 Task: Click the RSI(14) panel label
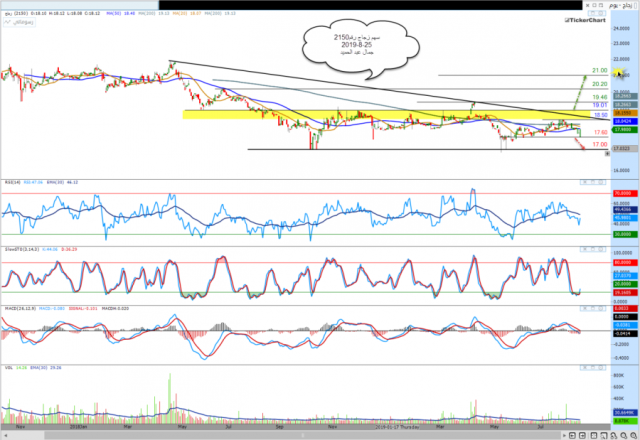pos(13,182)
